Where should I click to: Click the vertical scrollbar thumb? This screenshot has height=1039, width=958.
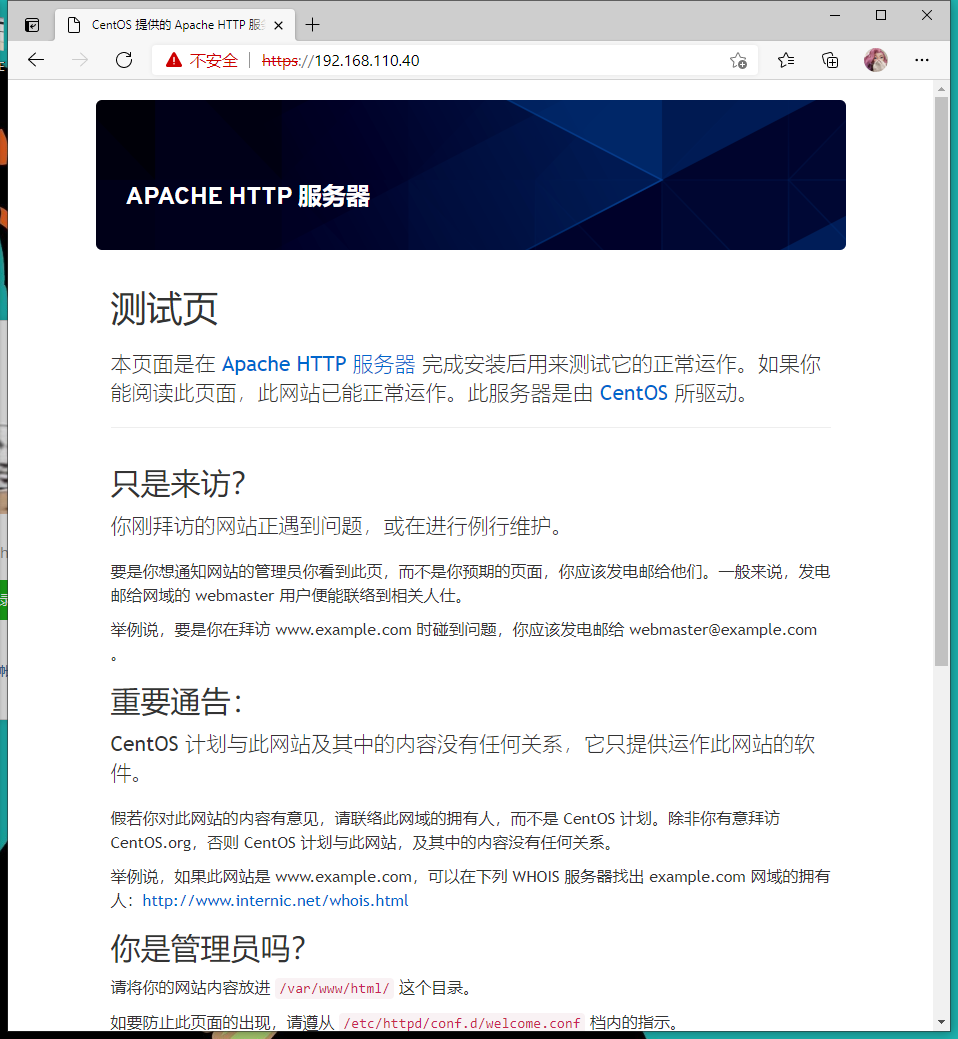pos(941,381)
